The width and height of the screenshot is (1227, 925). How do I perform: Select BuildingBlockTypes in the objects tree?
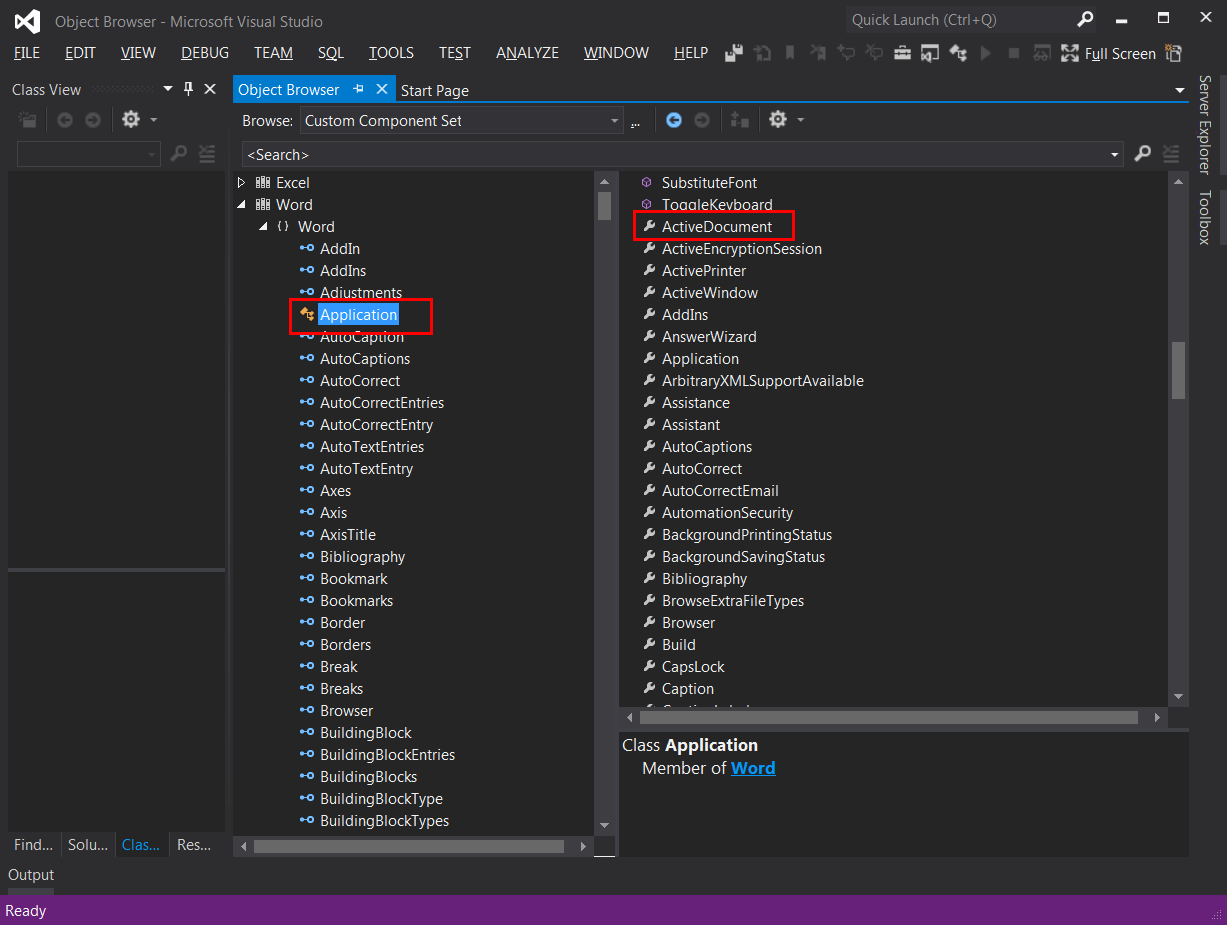click(x=384, y=821)
